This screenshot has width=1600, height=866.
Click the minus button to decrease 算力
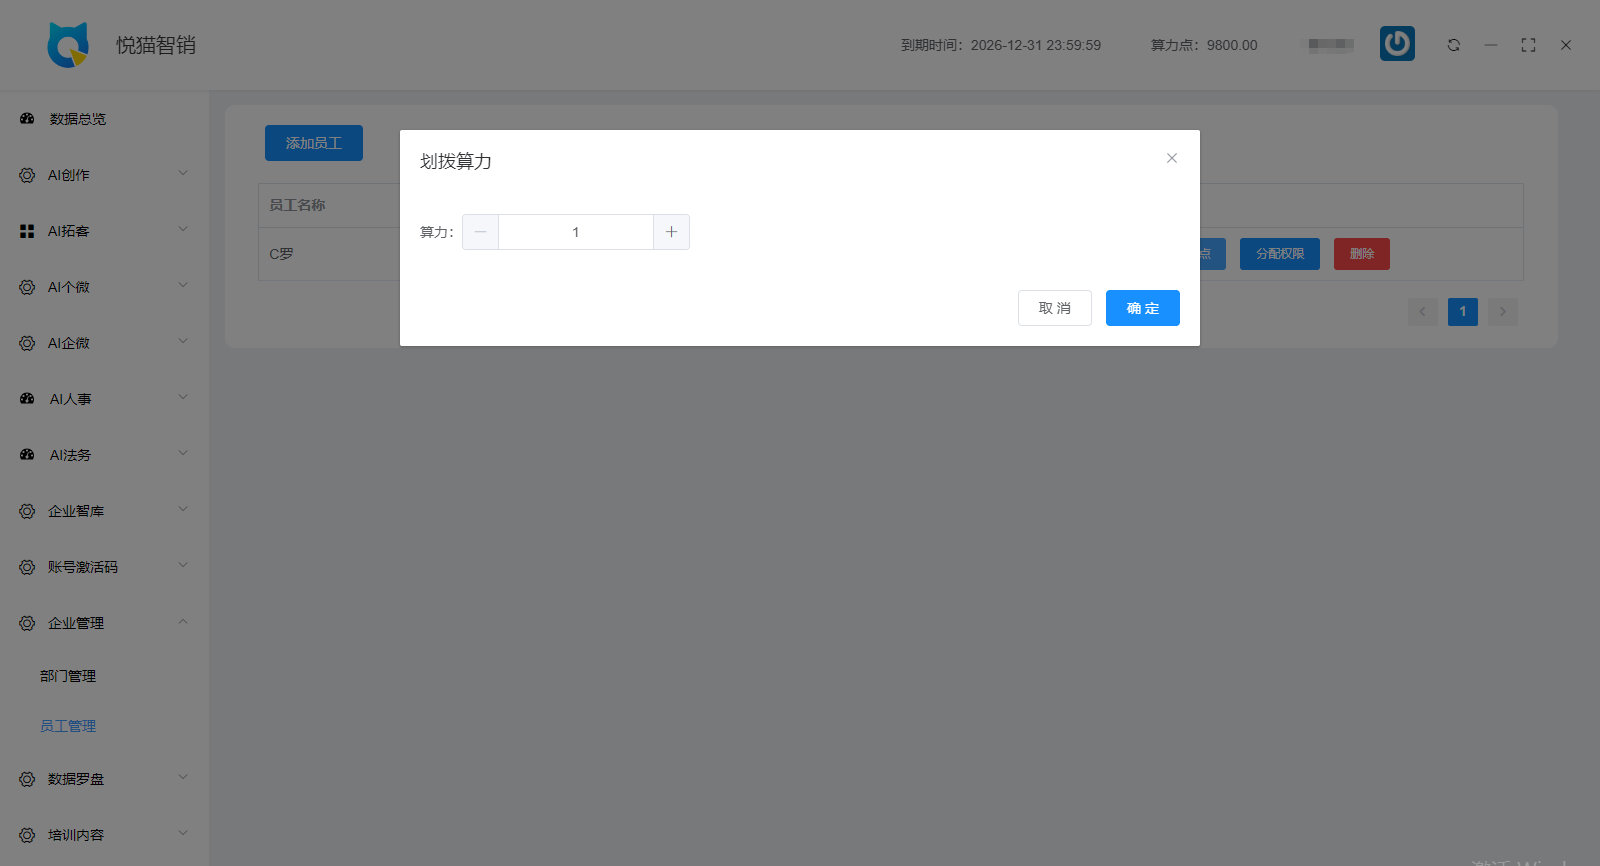pos(480,232)
